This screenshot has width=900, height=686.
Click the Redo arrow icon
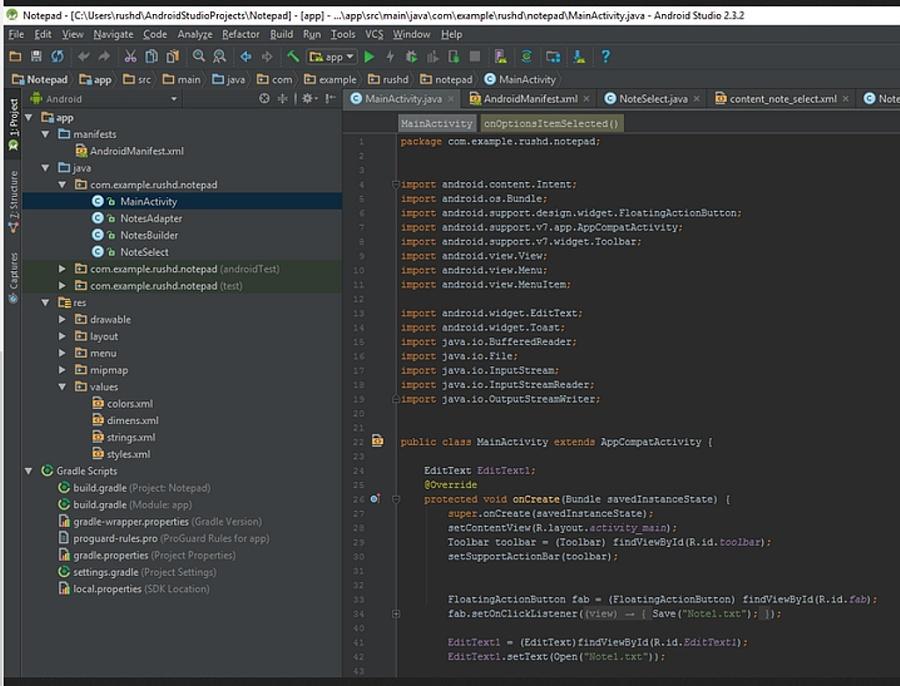104,56
